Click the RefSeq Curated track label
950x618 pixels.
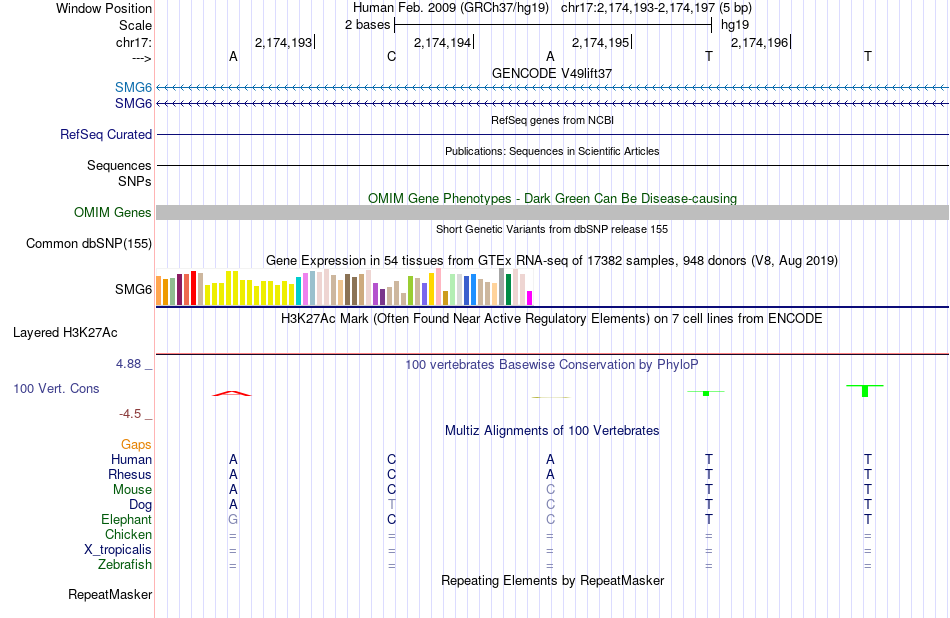click(105, 135)
